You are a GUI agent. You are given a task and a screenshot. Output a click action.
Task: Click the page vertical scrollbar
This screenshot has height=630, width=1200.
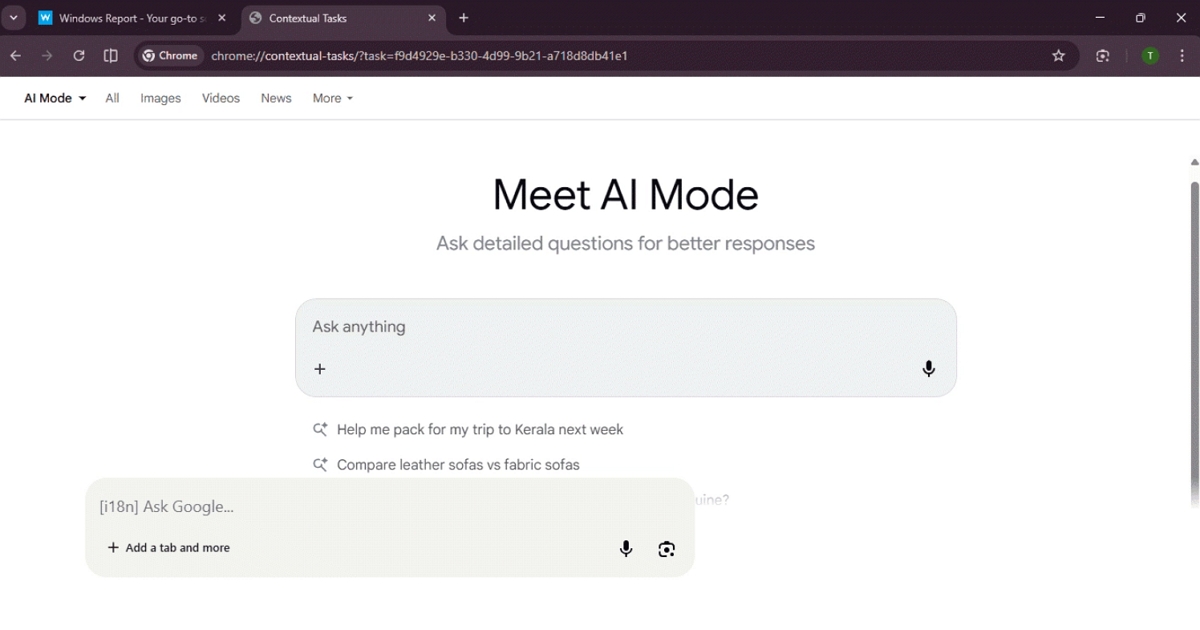1194,340
